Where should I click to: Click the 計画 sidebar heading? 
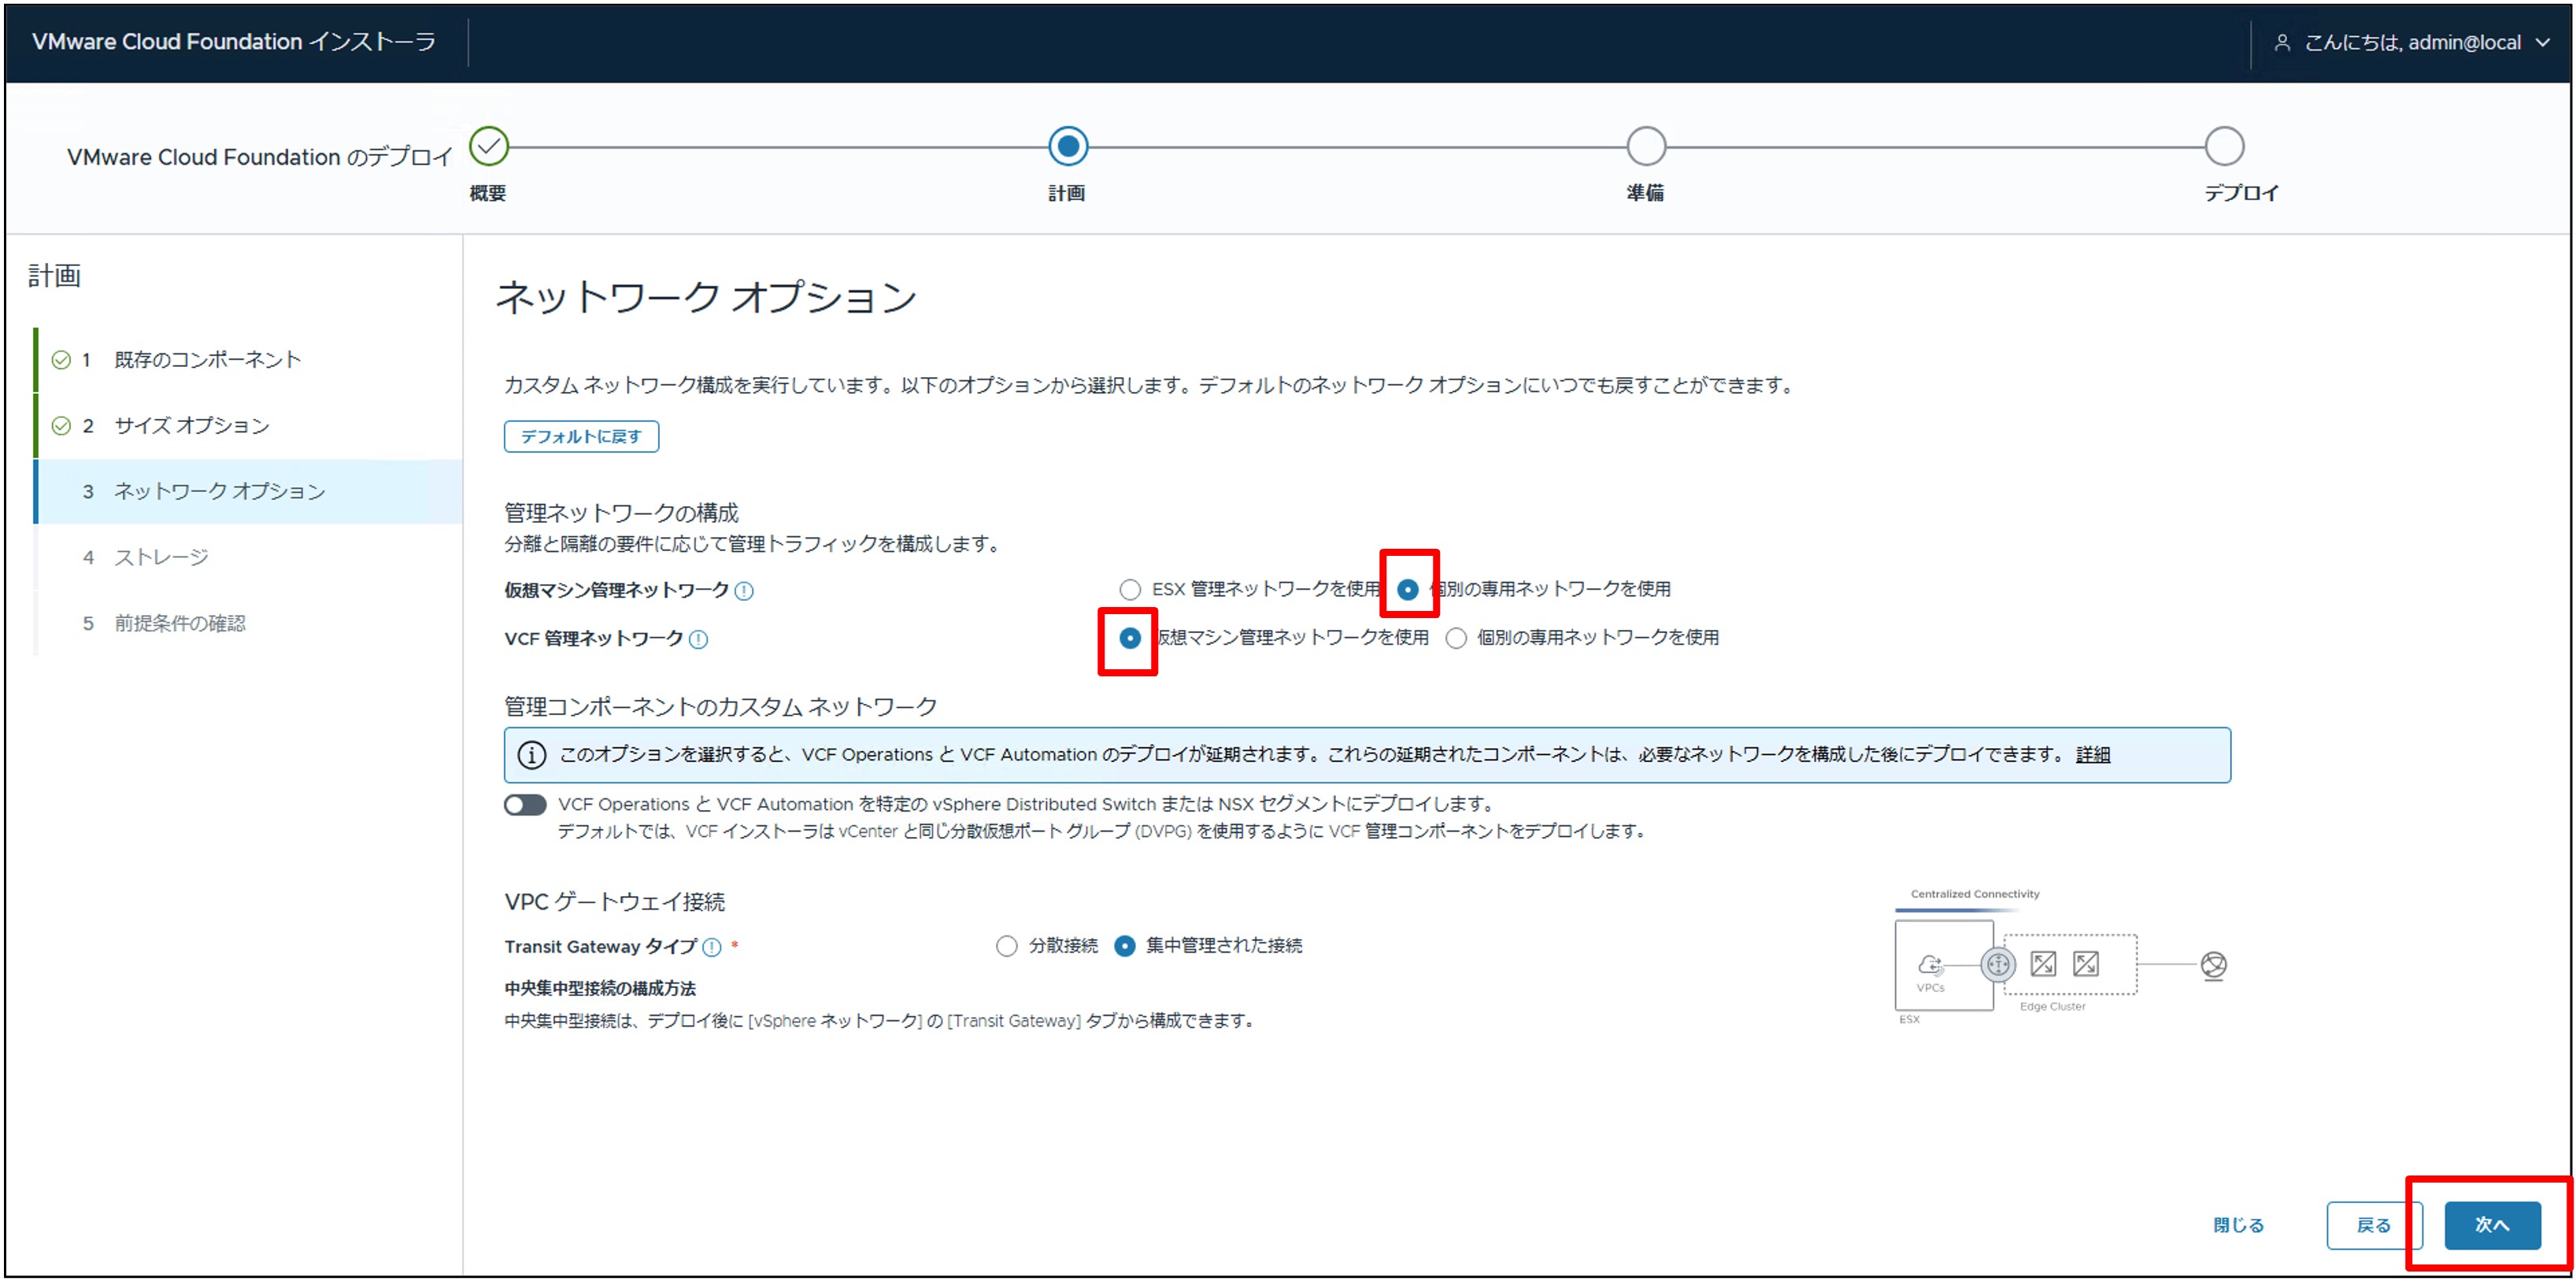coord(54,276)
